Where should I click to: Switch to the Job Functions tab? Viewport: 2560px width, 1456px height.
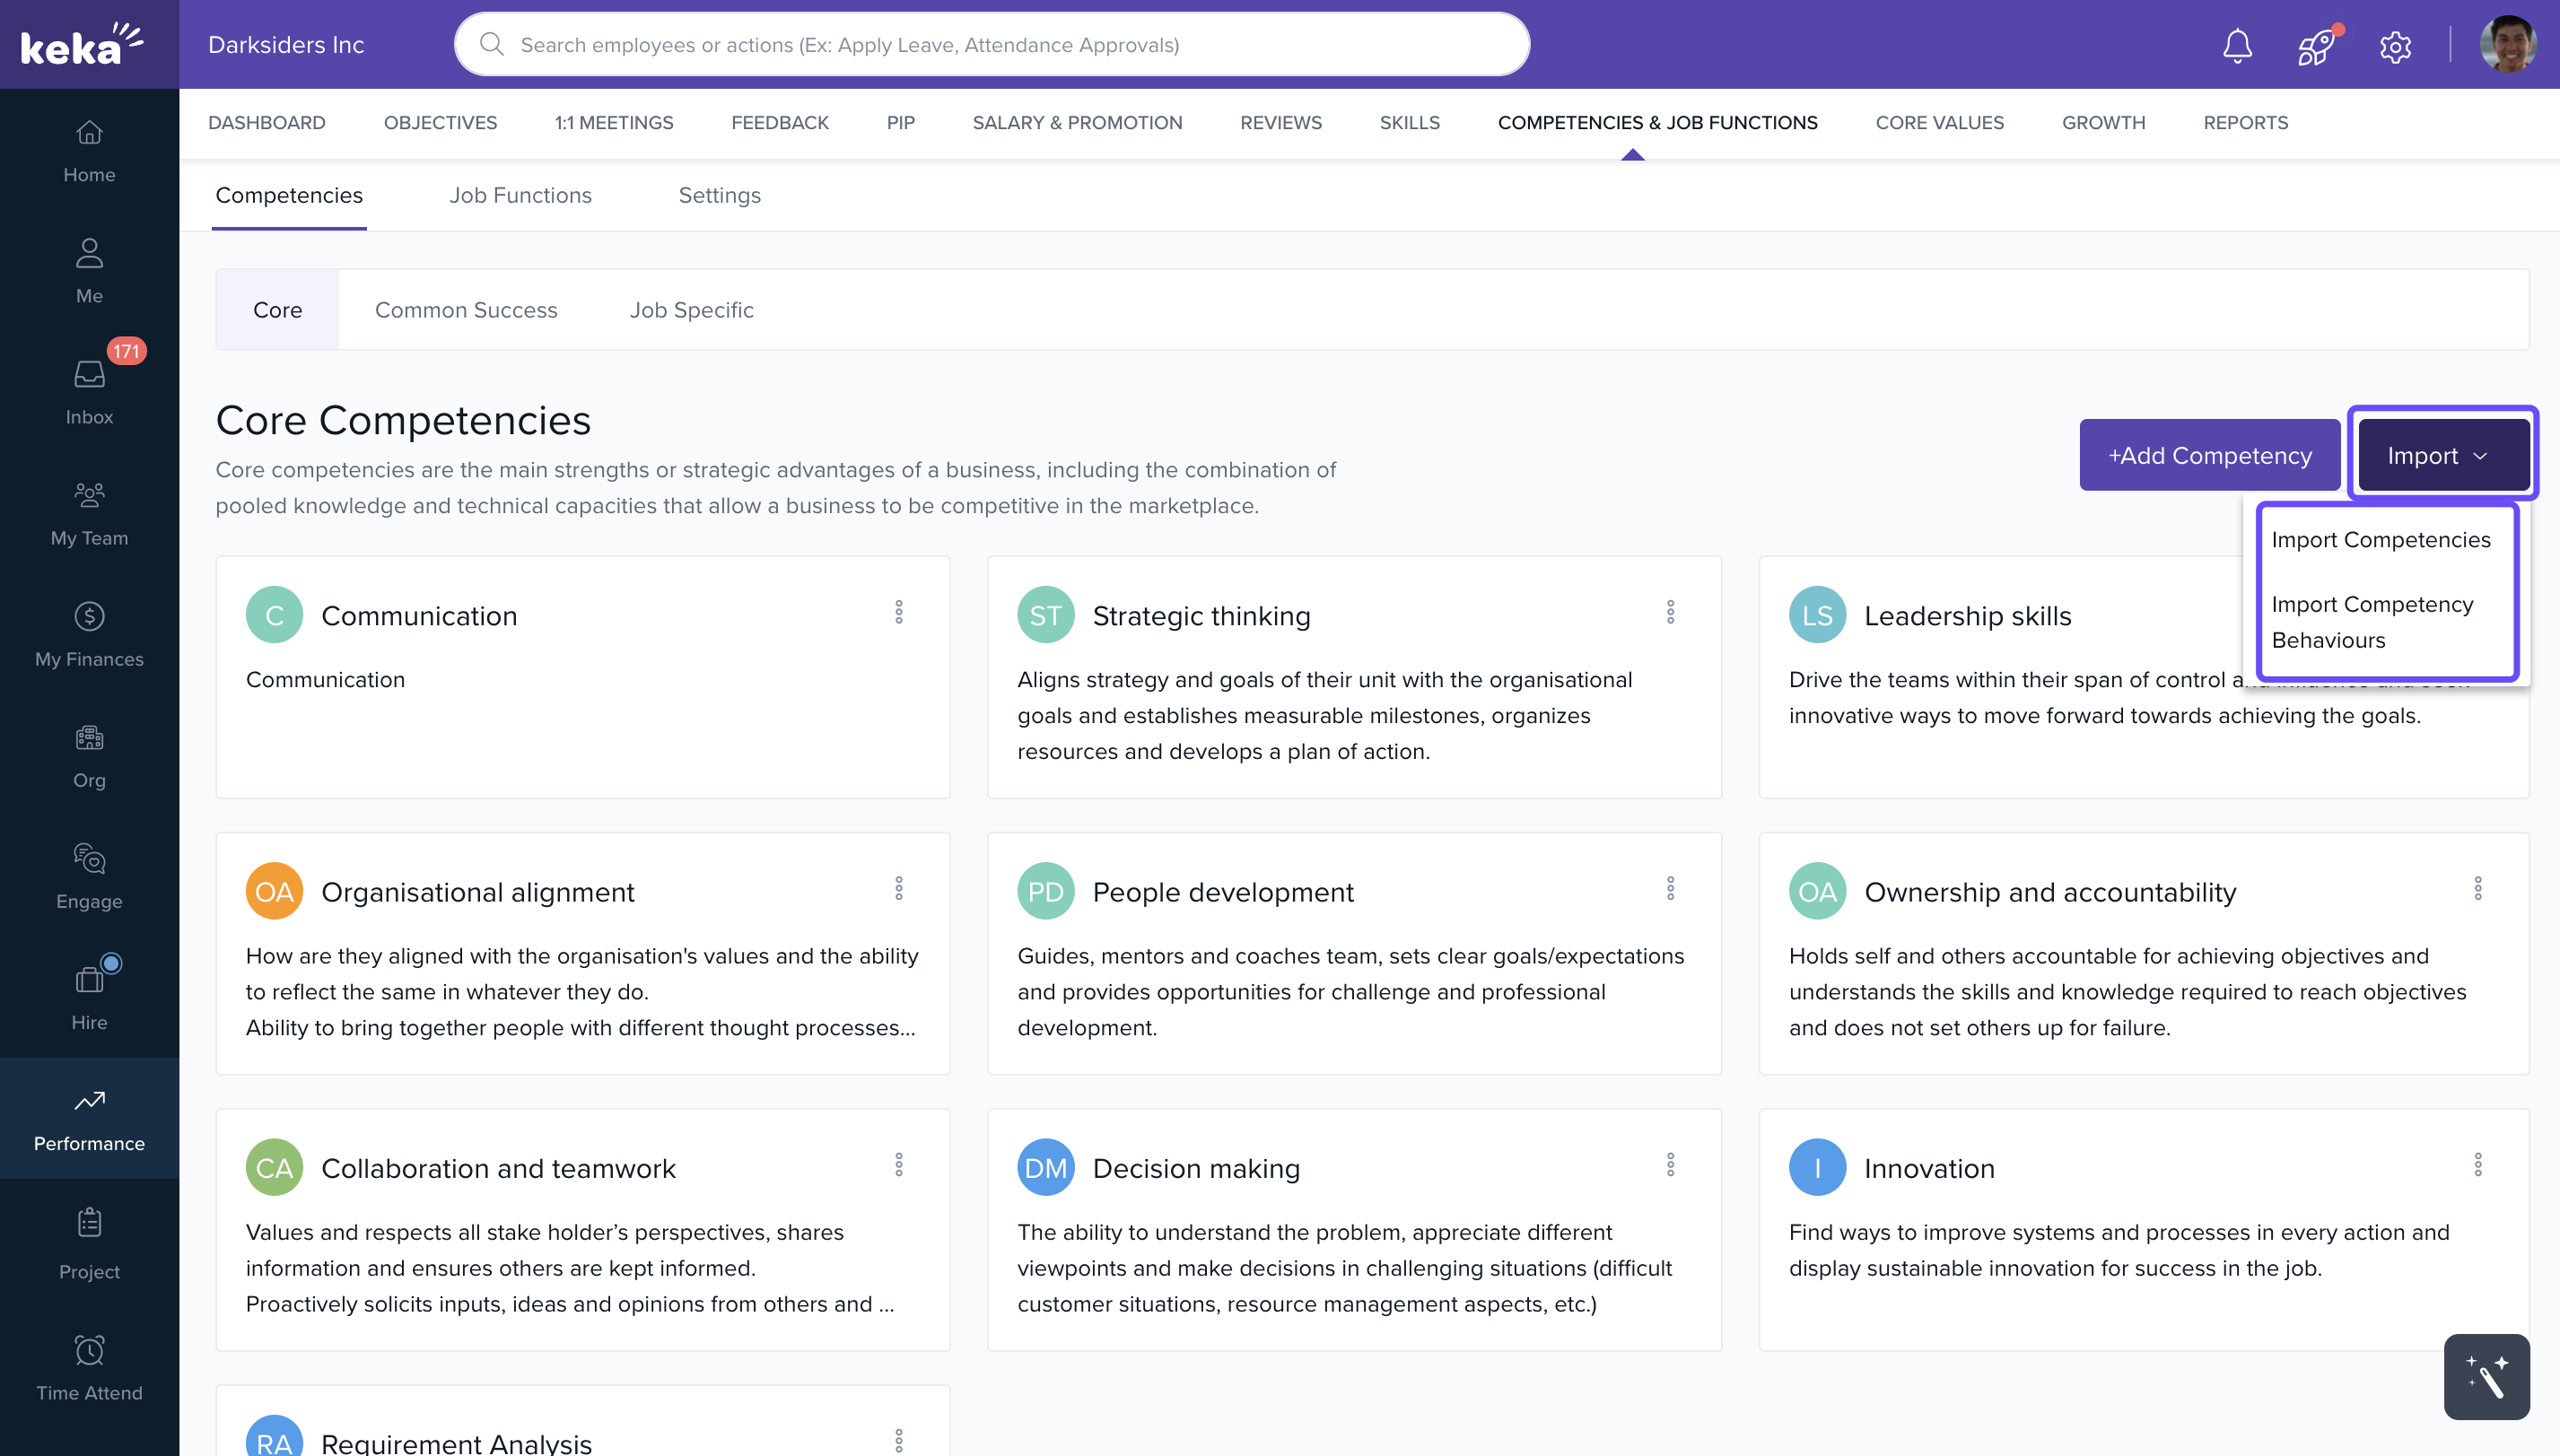(x=520, y=195)
